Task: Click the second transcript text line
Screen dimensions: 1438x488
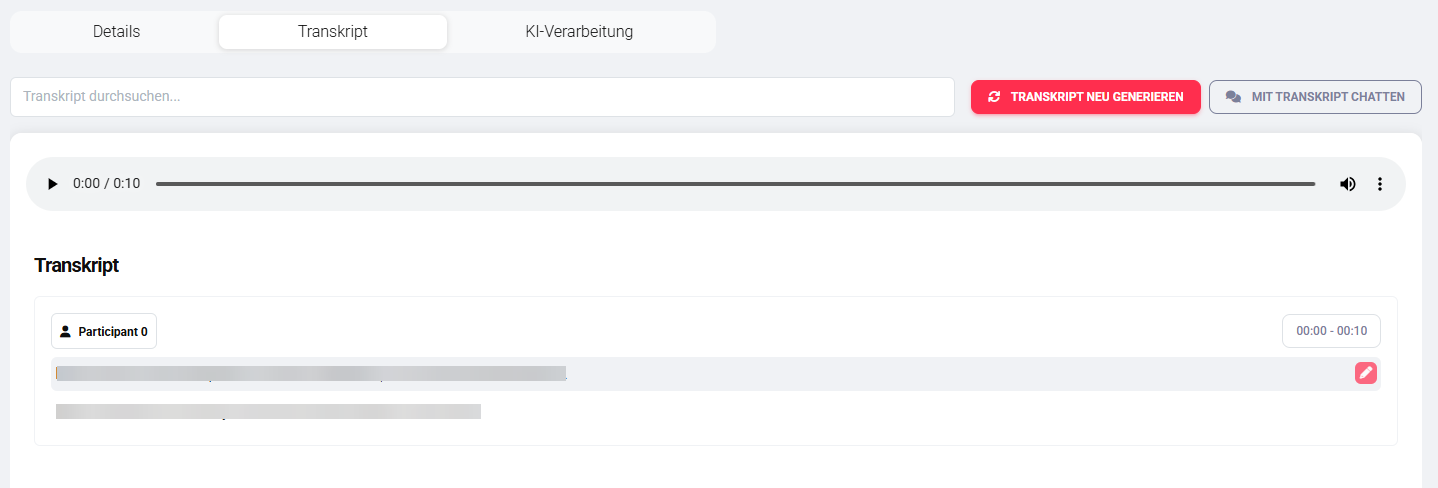Action: click(268, 411)
